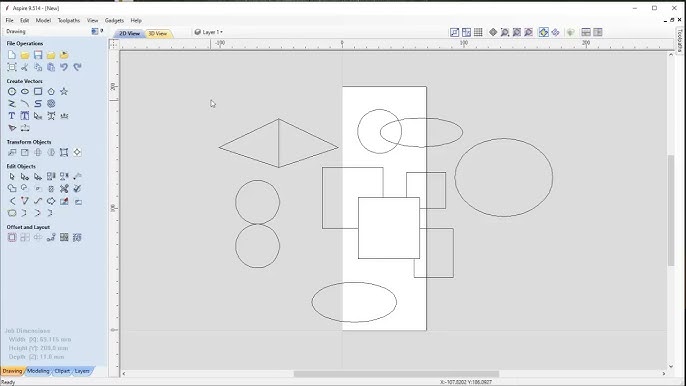Open the Gadgets menu

pos(114,20)
